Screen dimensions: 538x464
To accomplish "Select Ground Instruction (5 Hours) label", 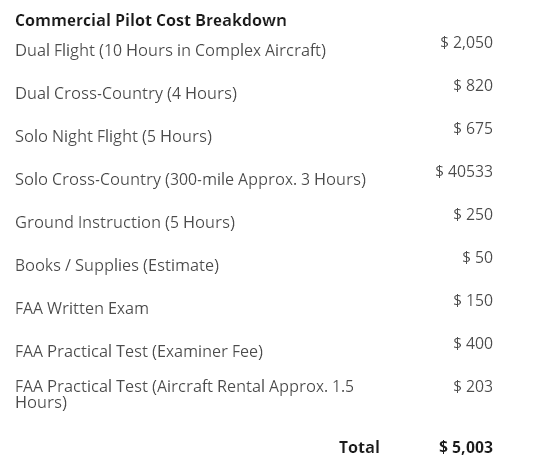I will [x=125, y=222].
